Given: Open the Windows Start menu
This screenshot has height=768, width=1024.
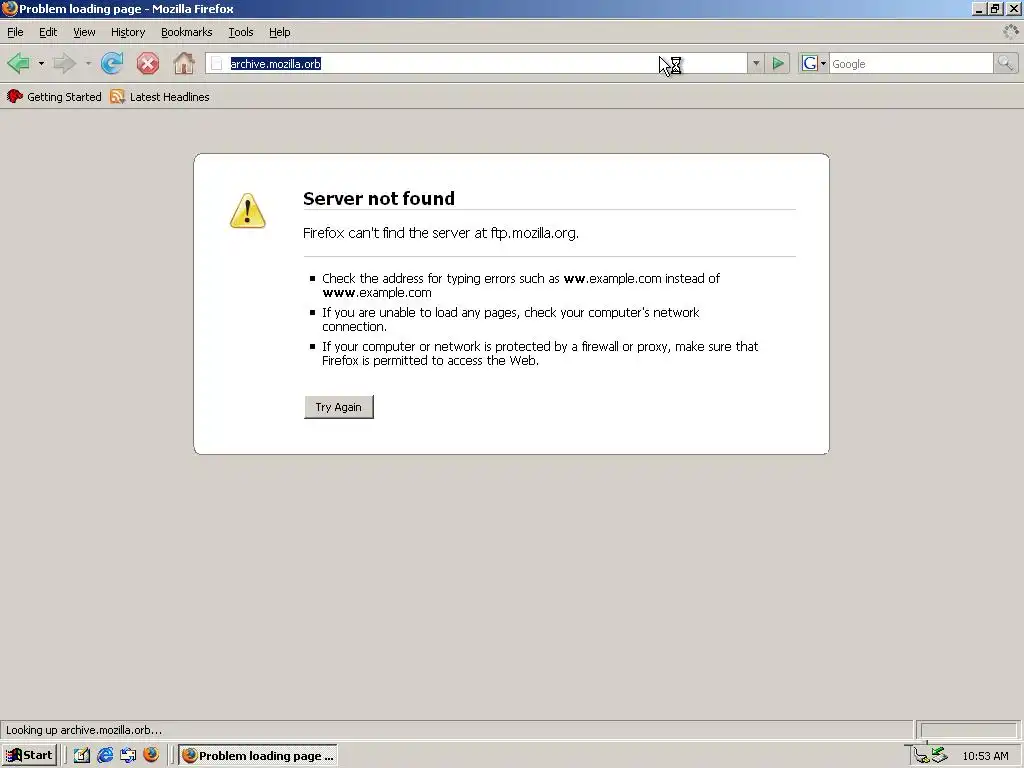Looking at the screenshot, I should pyautogui.click(x=29, y=756).
